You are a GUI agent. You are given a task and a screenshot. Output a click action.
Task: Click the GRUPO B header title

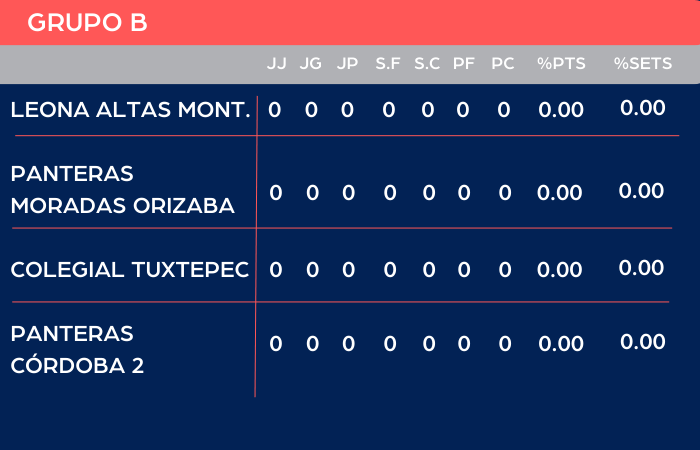click(x=87, y=23)
